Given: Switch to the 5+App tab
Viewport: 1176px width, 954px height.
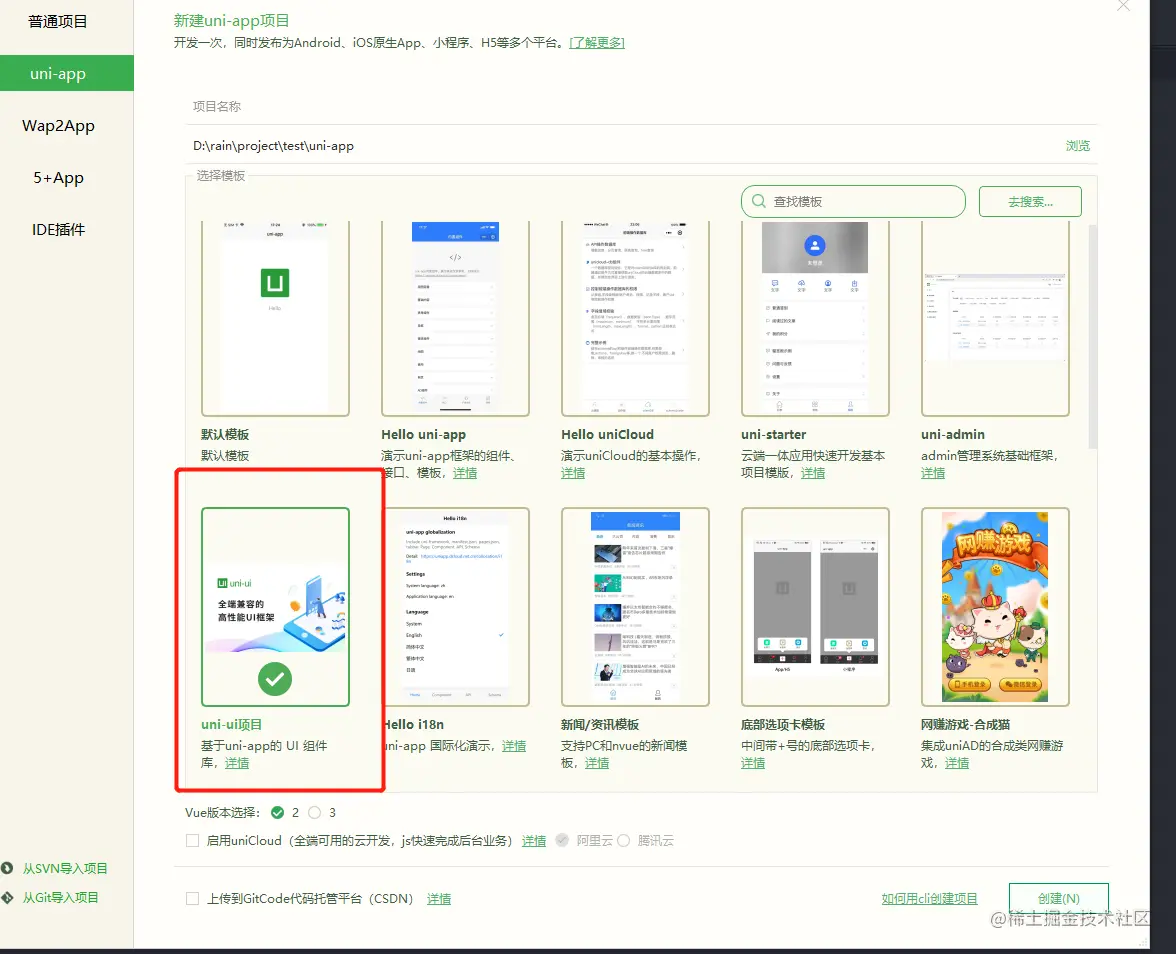Looking at the screenshot, I should tap(58, 178).
